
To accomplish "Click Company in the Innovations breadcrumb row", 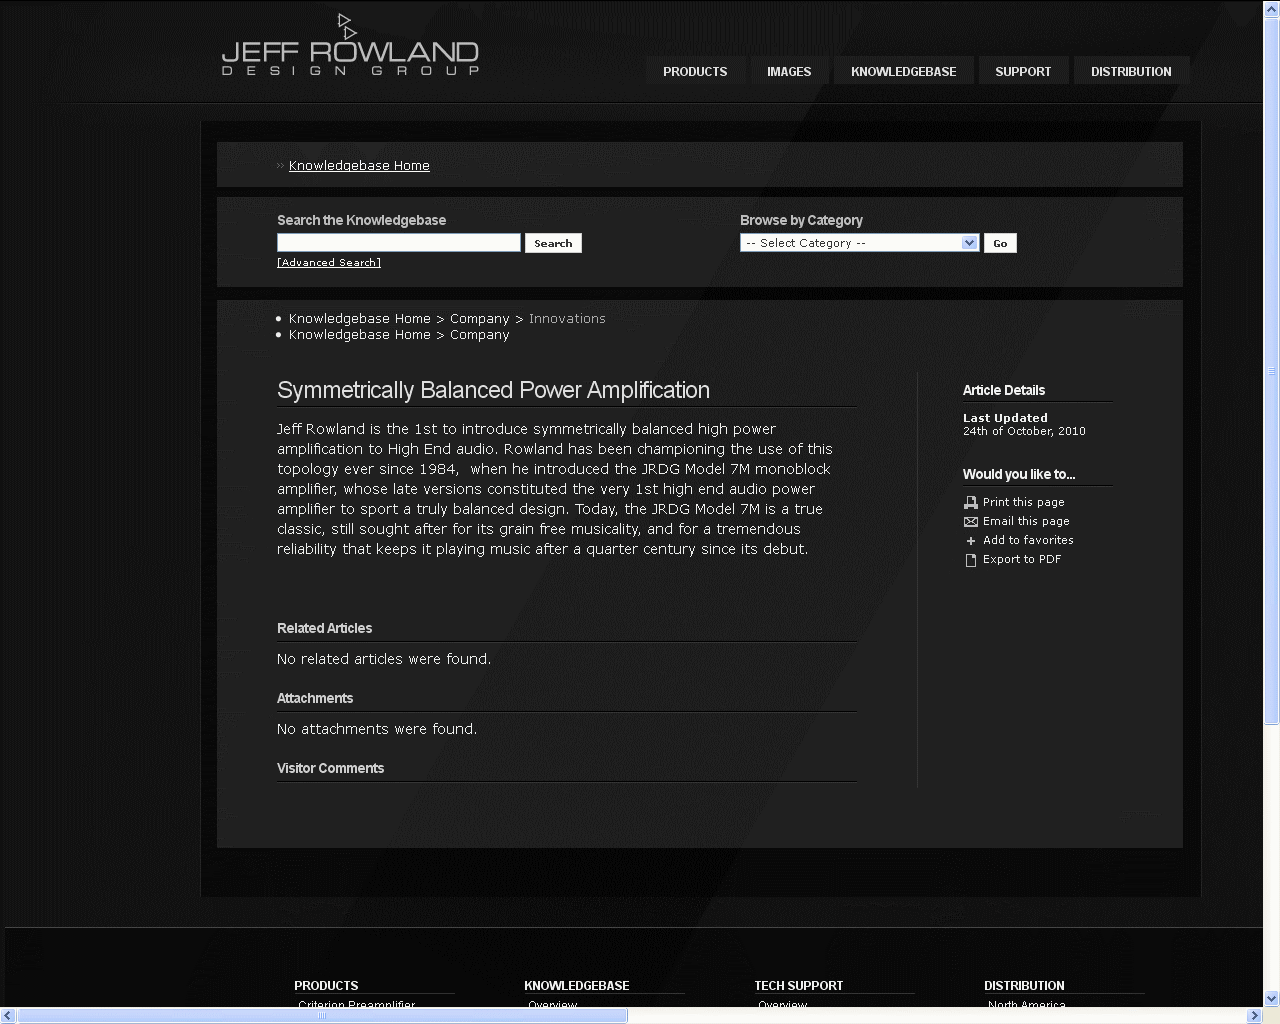I will coord(480,319).
